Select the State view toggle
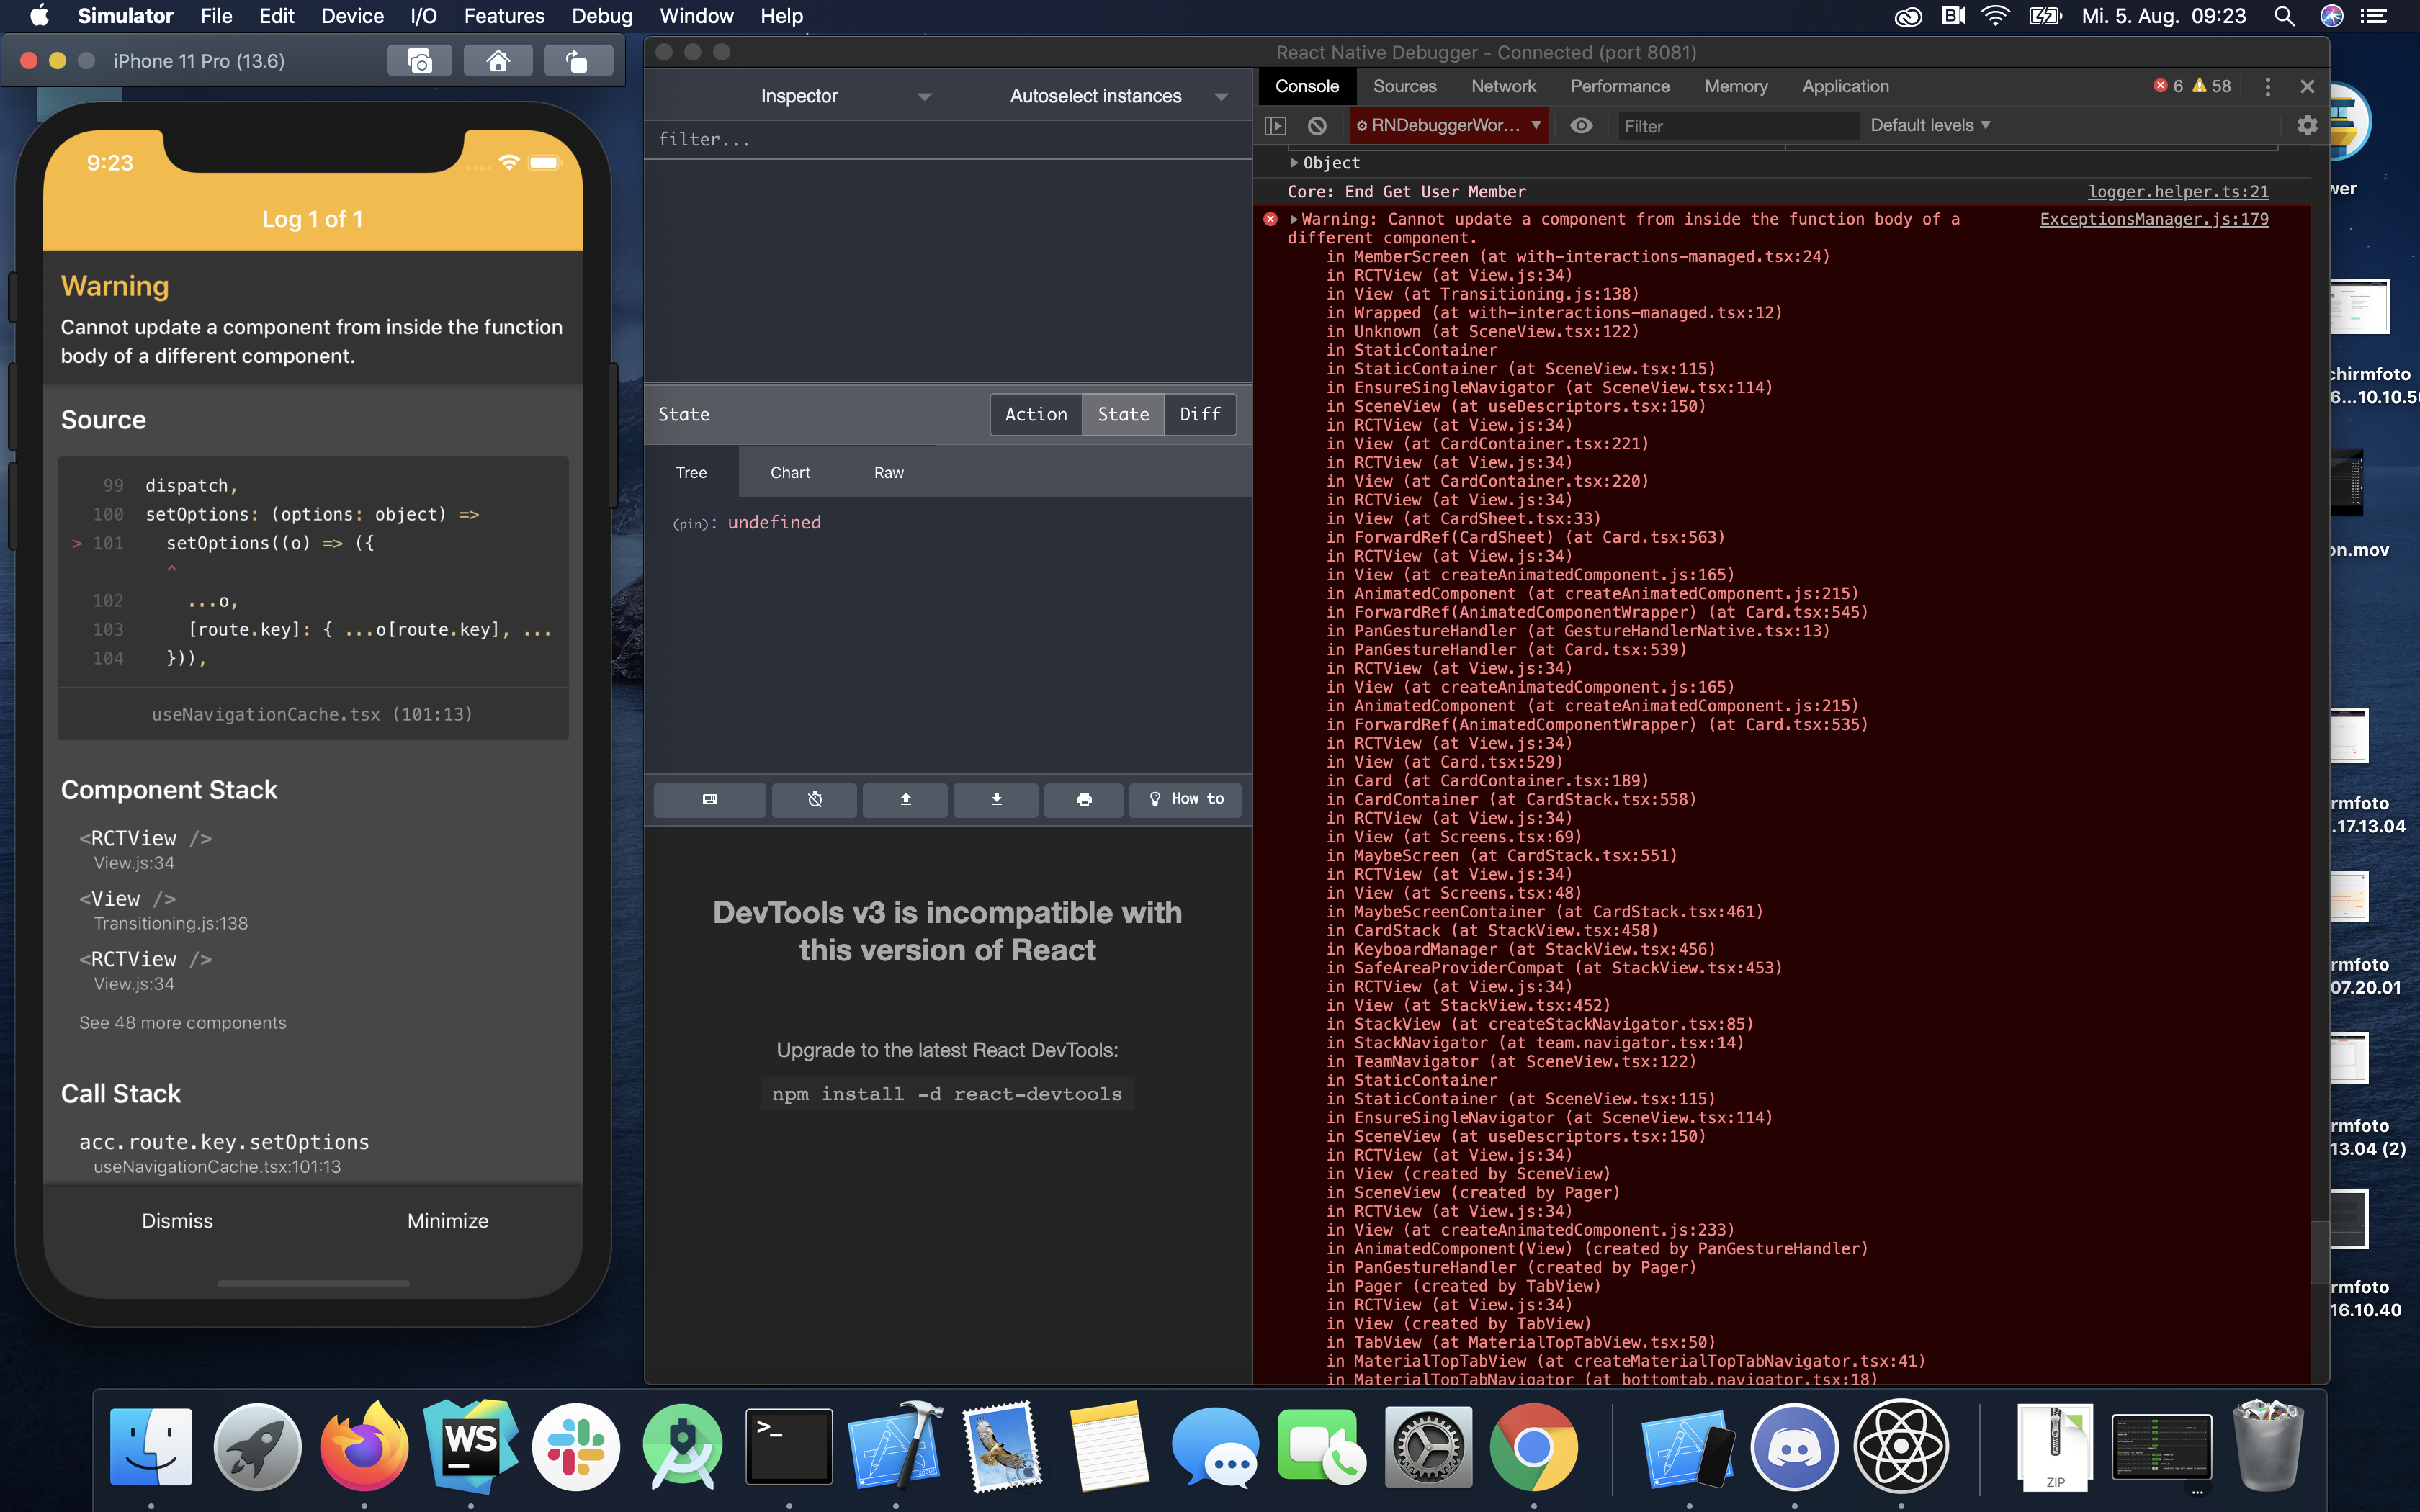Screen dimensions: 2420x1512 (1123, 415)
